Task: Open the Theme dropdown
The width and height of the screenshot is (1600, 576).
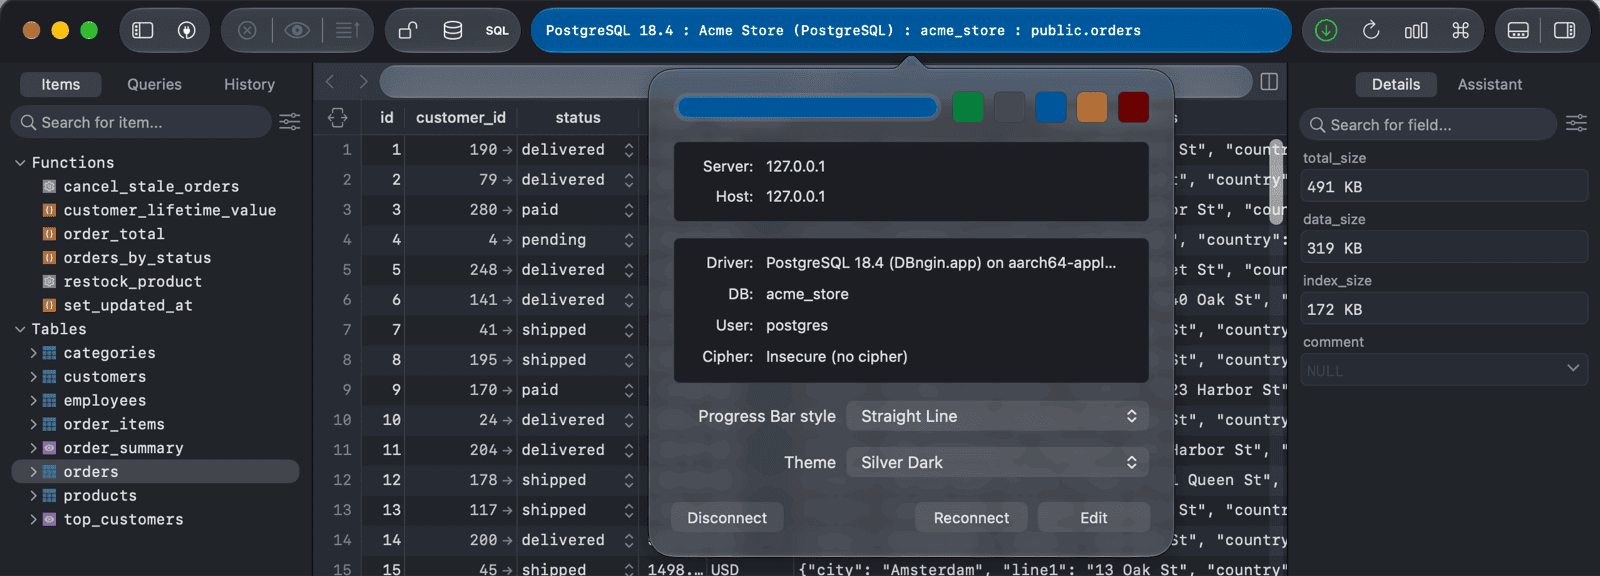Action: pyautogui.click(x=998, y=462)
